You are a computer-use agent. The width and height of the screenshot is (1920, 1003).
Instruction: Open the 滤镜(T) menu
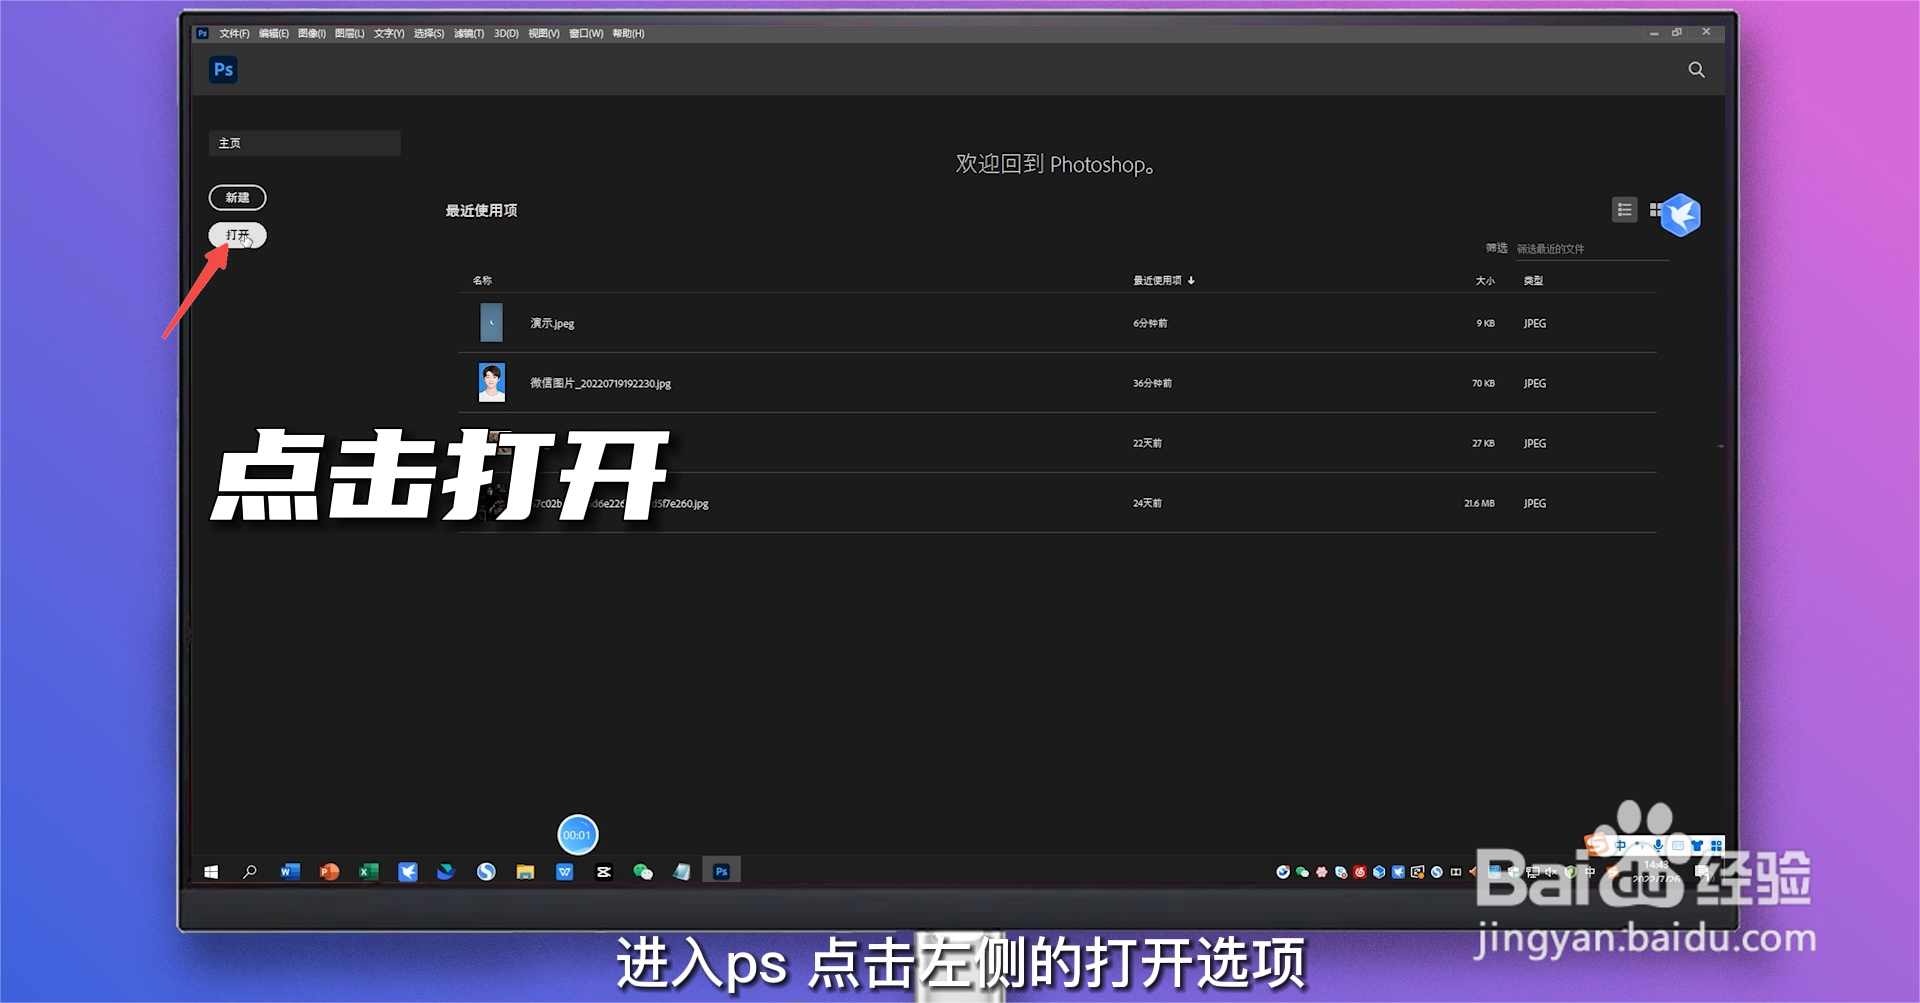pyautogui.click(x=469, y=33)
